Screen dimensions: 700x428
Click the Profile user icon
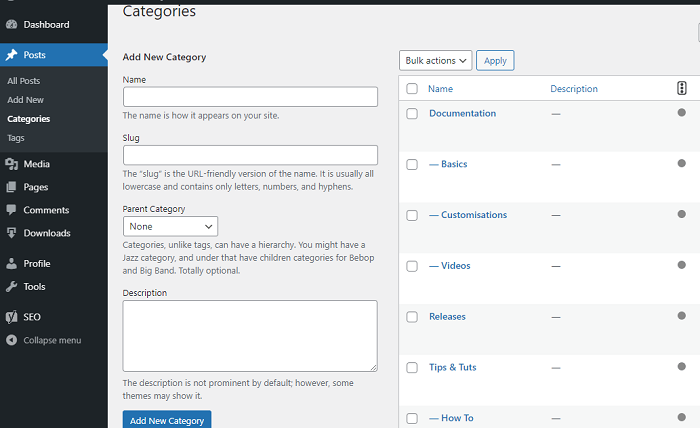point(12,264)
